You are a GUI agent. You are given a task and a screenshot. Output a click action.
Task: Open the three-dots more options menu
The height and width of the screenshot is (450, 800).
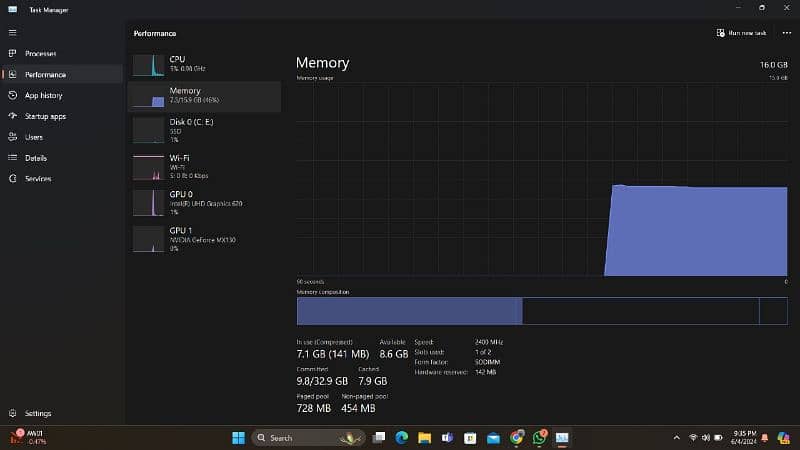point(786,33)
